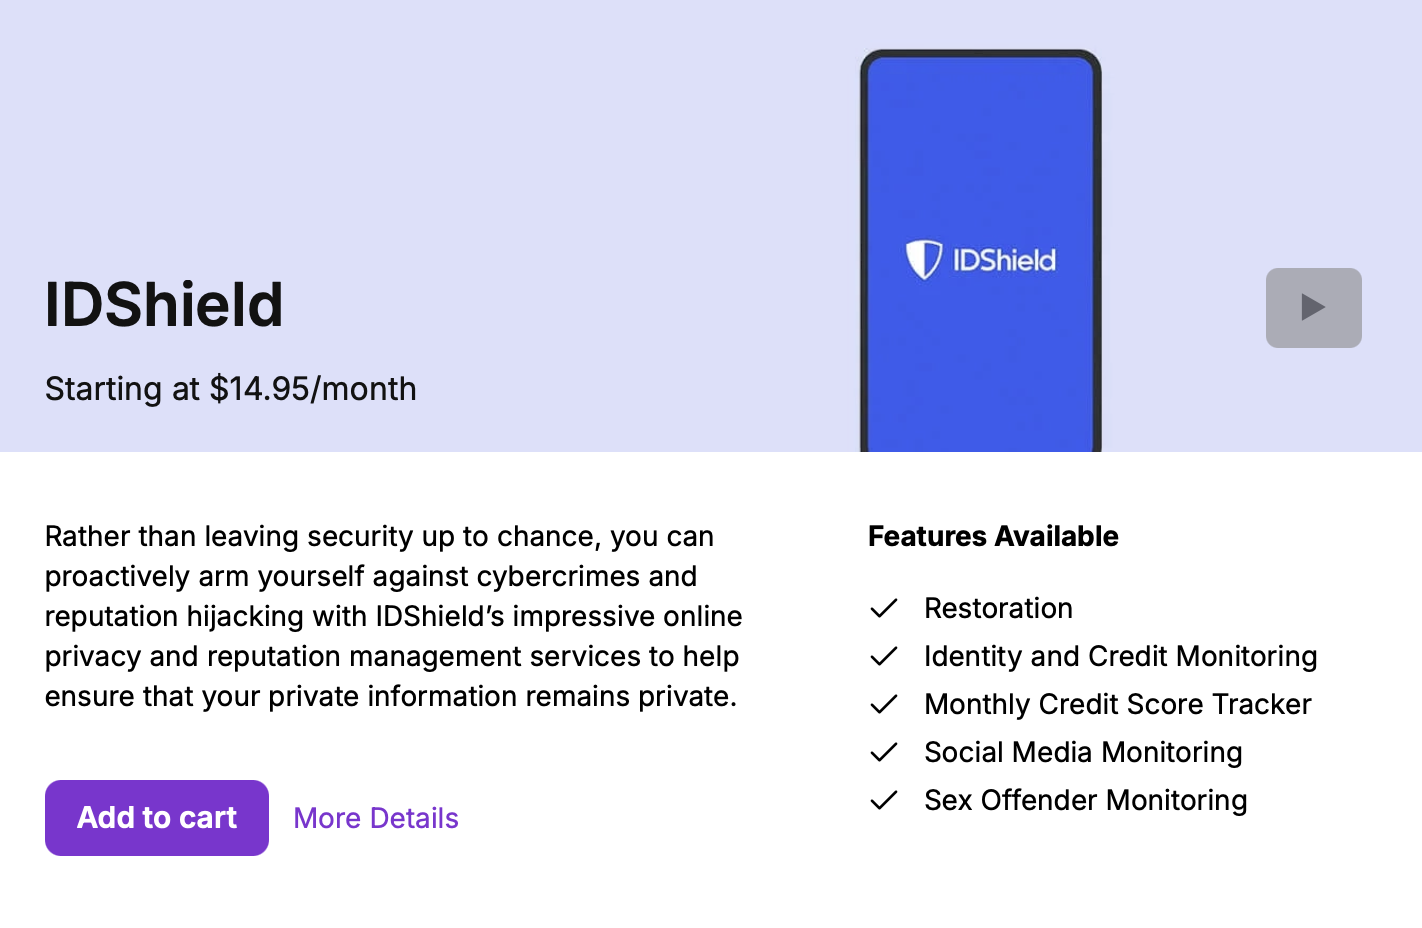Screen dimensions: 1422x928
Task: Click the IDShield wordmark on the phone screen
Action: coord(1004,260)
